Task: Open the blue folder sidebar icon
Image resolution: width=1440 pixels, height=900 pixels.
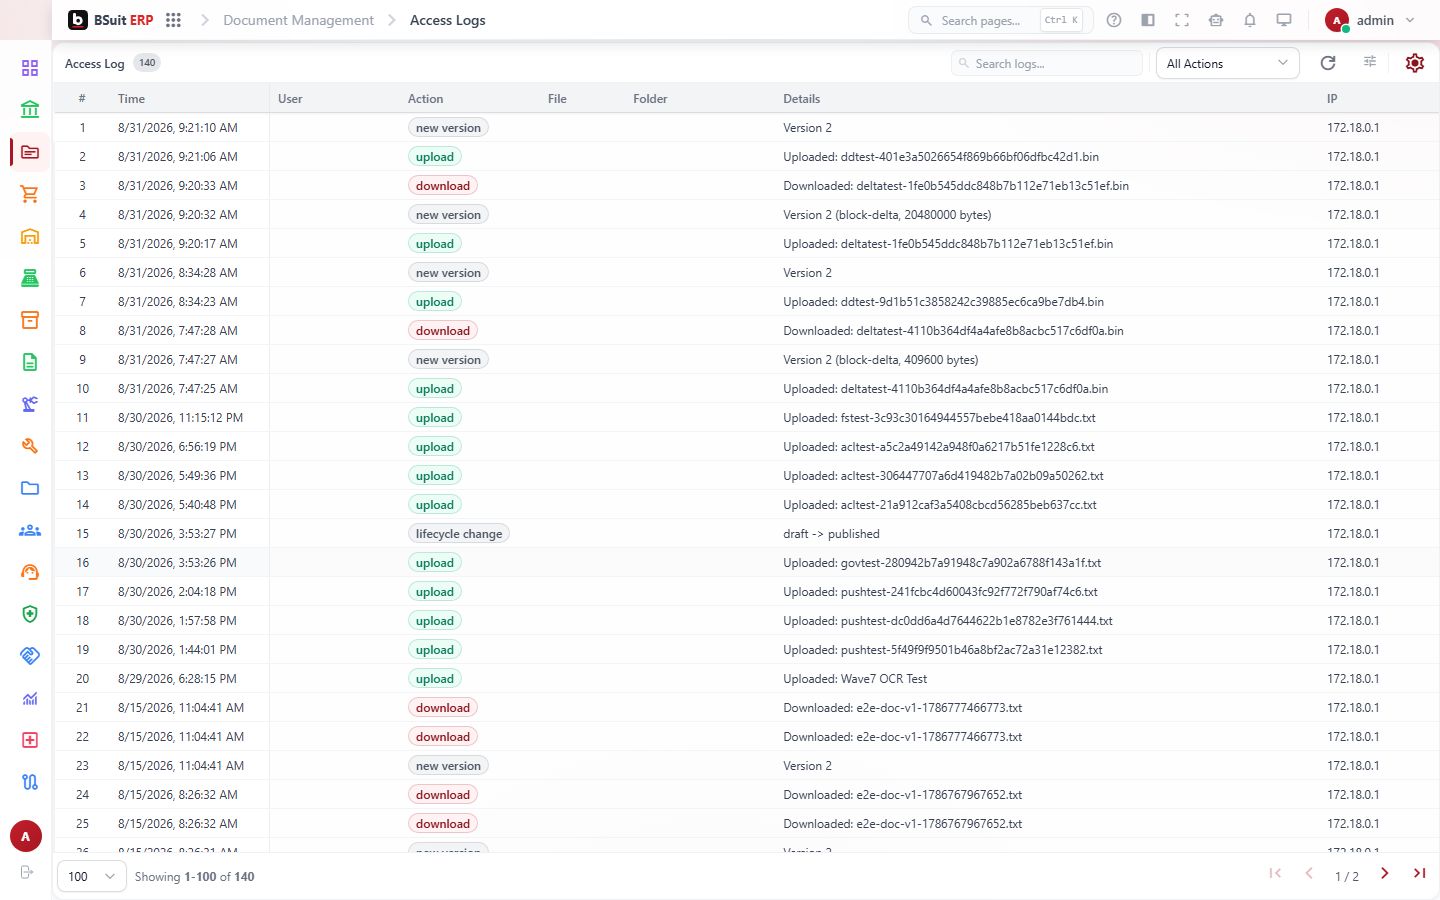Action: pos(30,488)
